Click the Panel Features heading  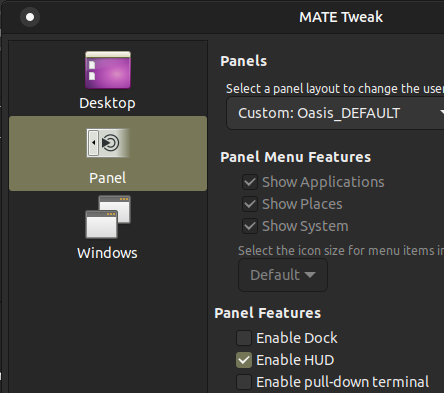coord(268,313)
